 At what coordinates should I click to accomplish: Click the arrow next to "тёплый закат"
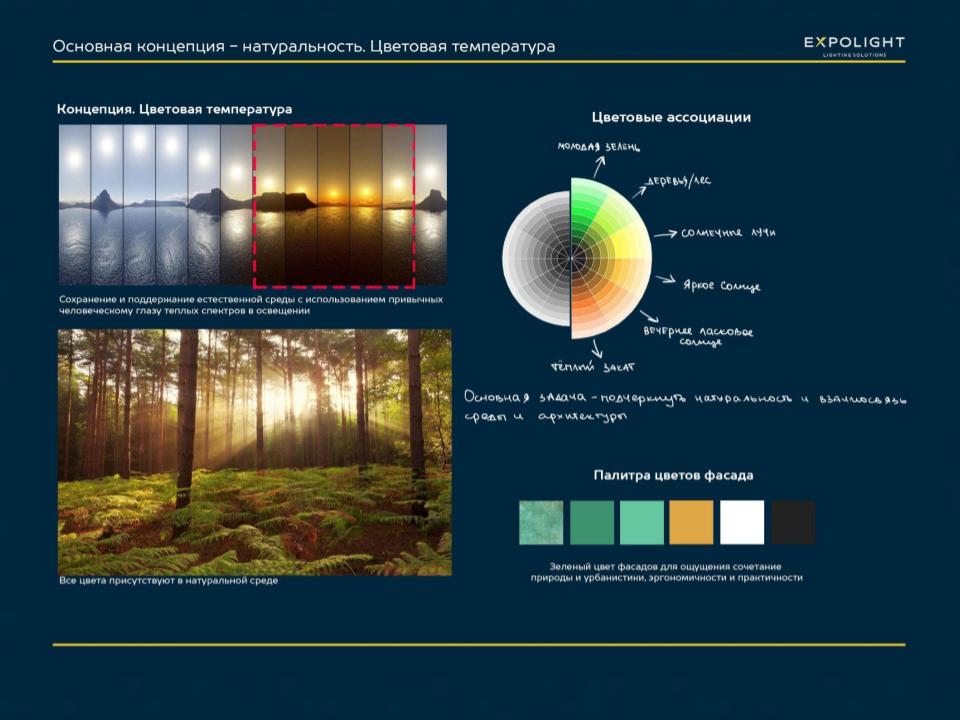point(597,347)
